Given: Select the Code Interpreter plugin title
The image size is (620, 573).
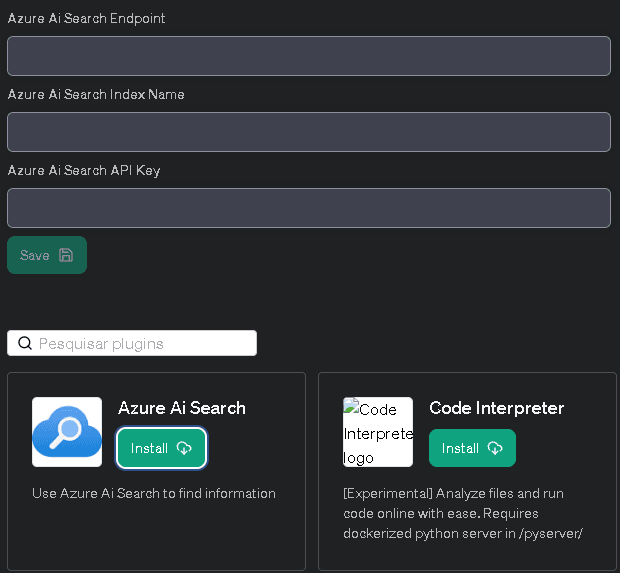Looking at the screenshot, I should pyautogui.click(x=496, y=408).
